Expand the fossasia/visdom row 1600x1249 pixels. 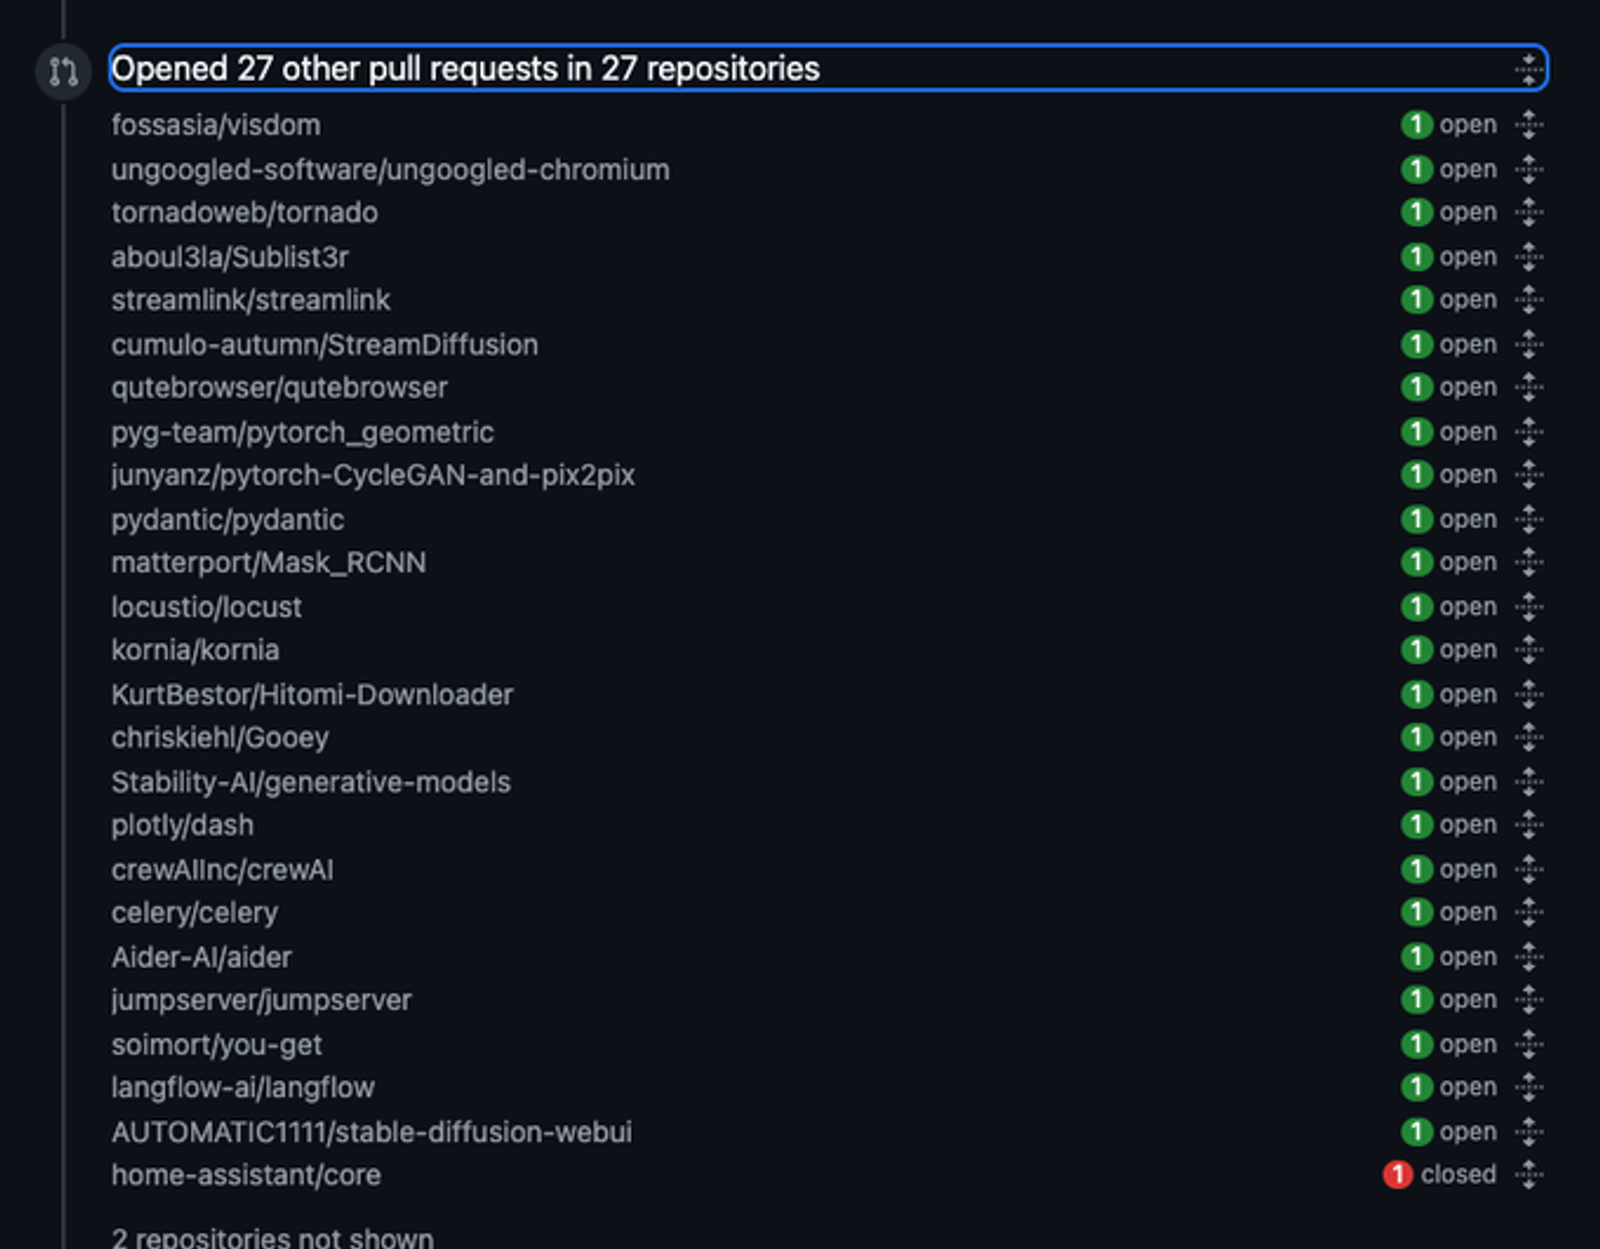[x=1528, y=125]
